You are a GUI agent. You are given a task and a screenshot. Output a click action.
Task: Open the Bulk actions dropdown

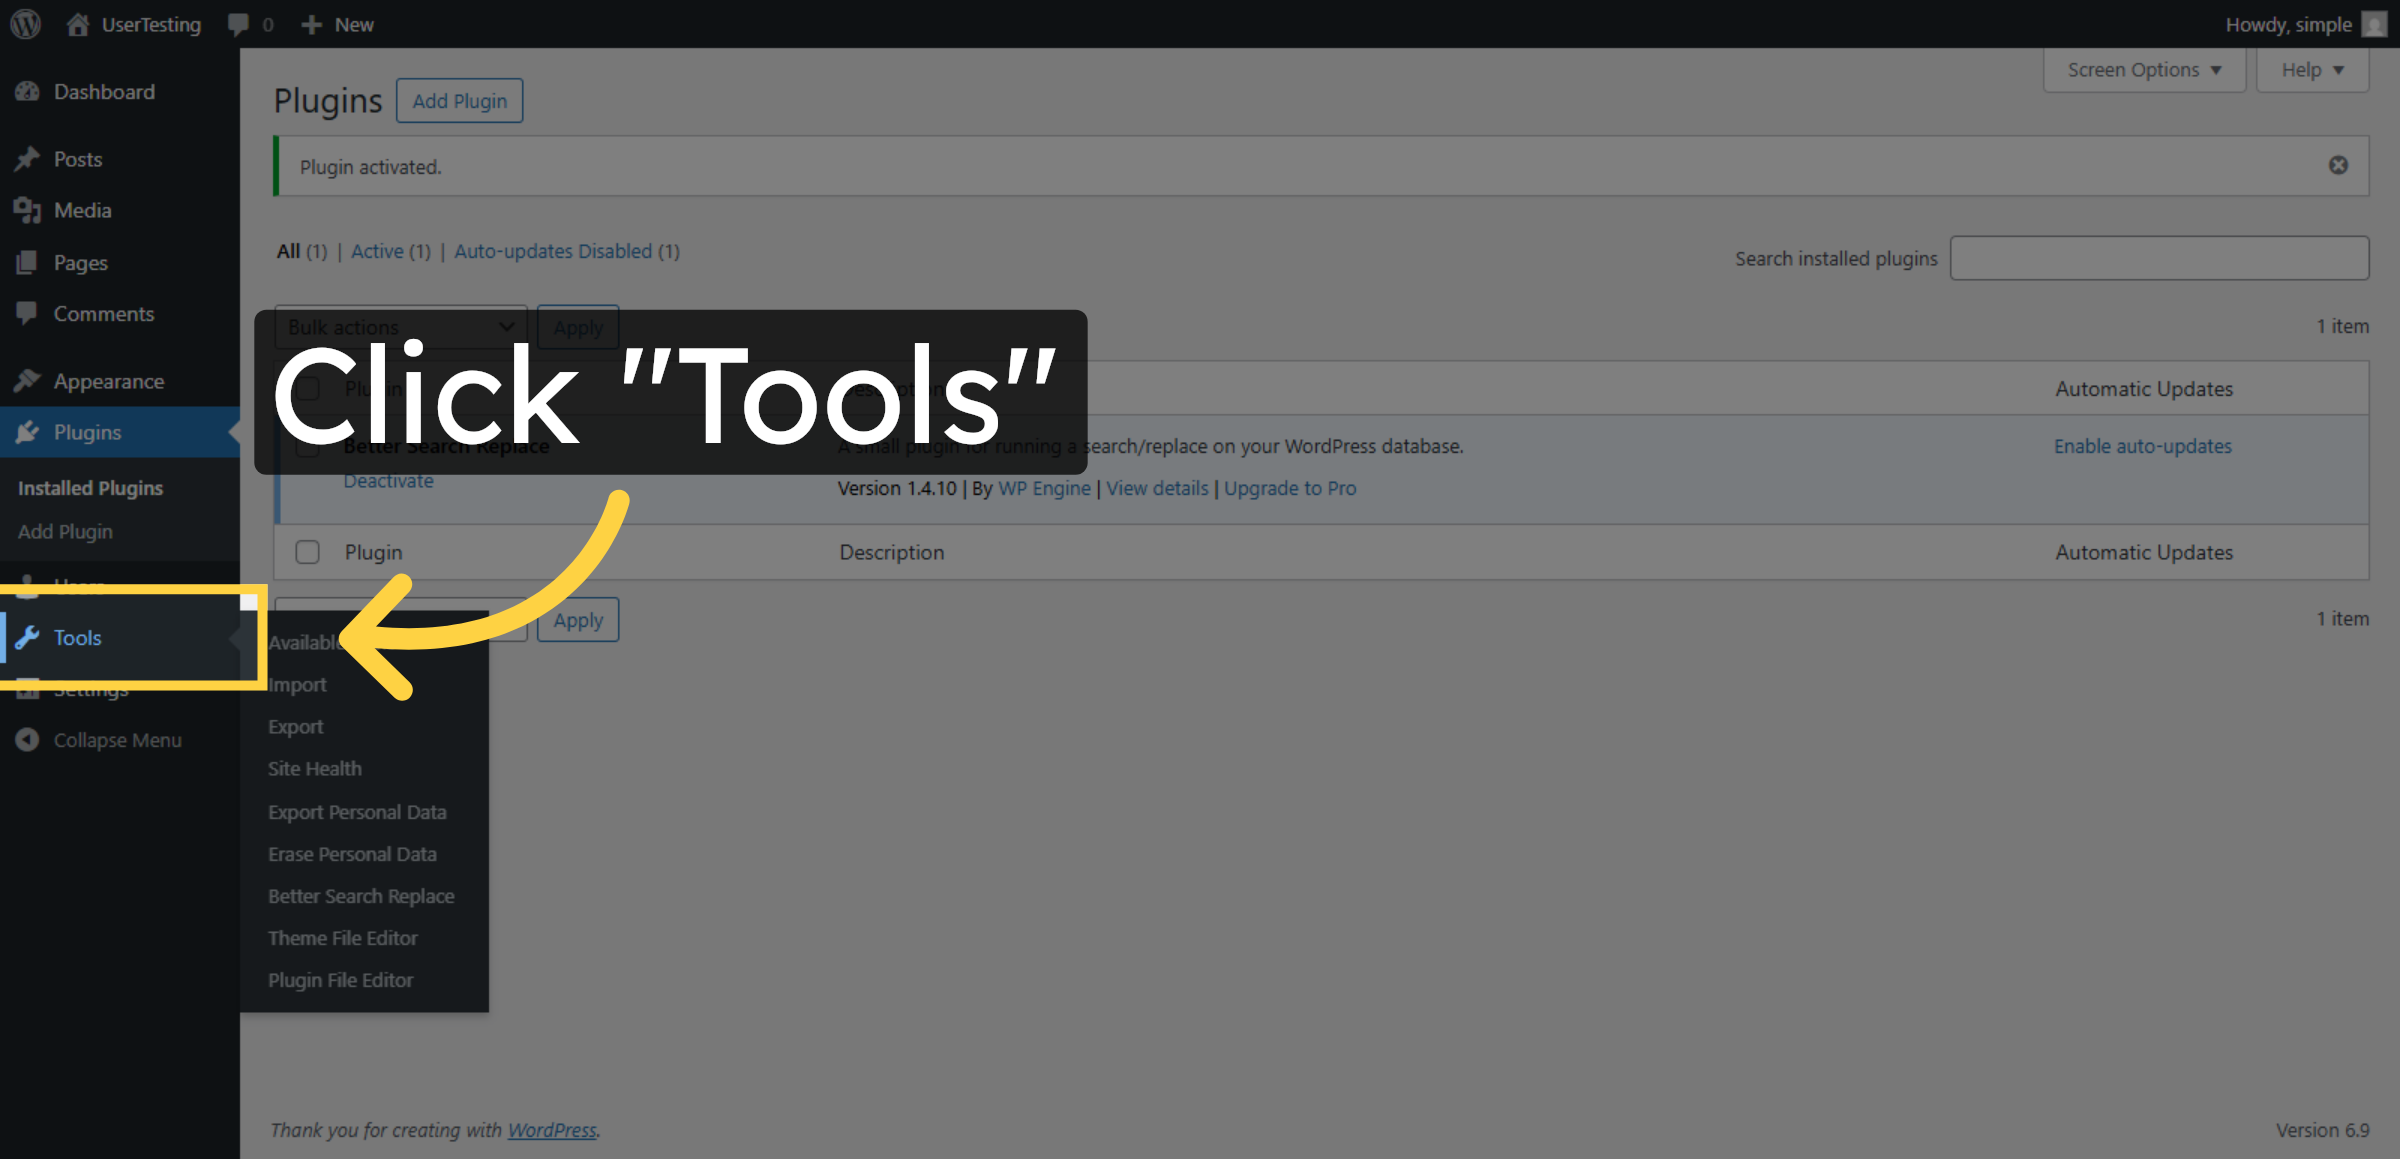pos(400,326)
